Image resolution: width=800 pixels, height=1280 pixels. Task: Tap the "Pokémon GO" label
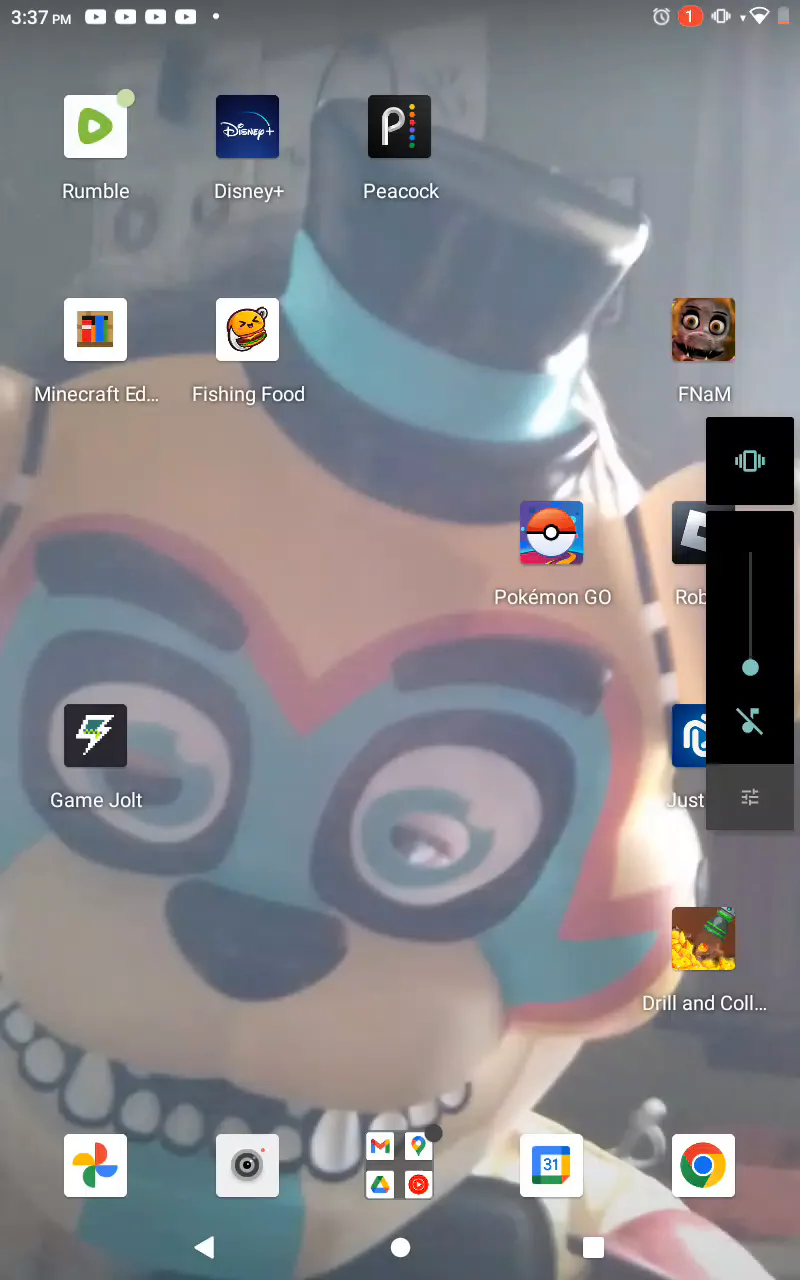[552, 597]
